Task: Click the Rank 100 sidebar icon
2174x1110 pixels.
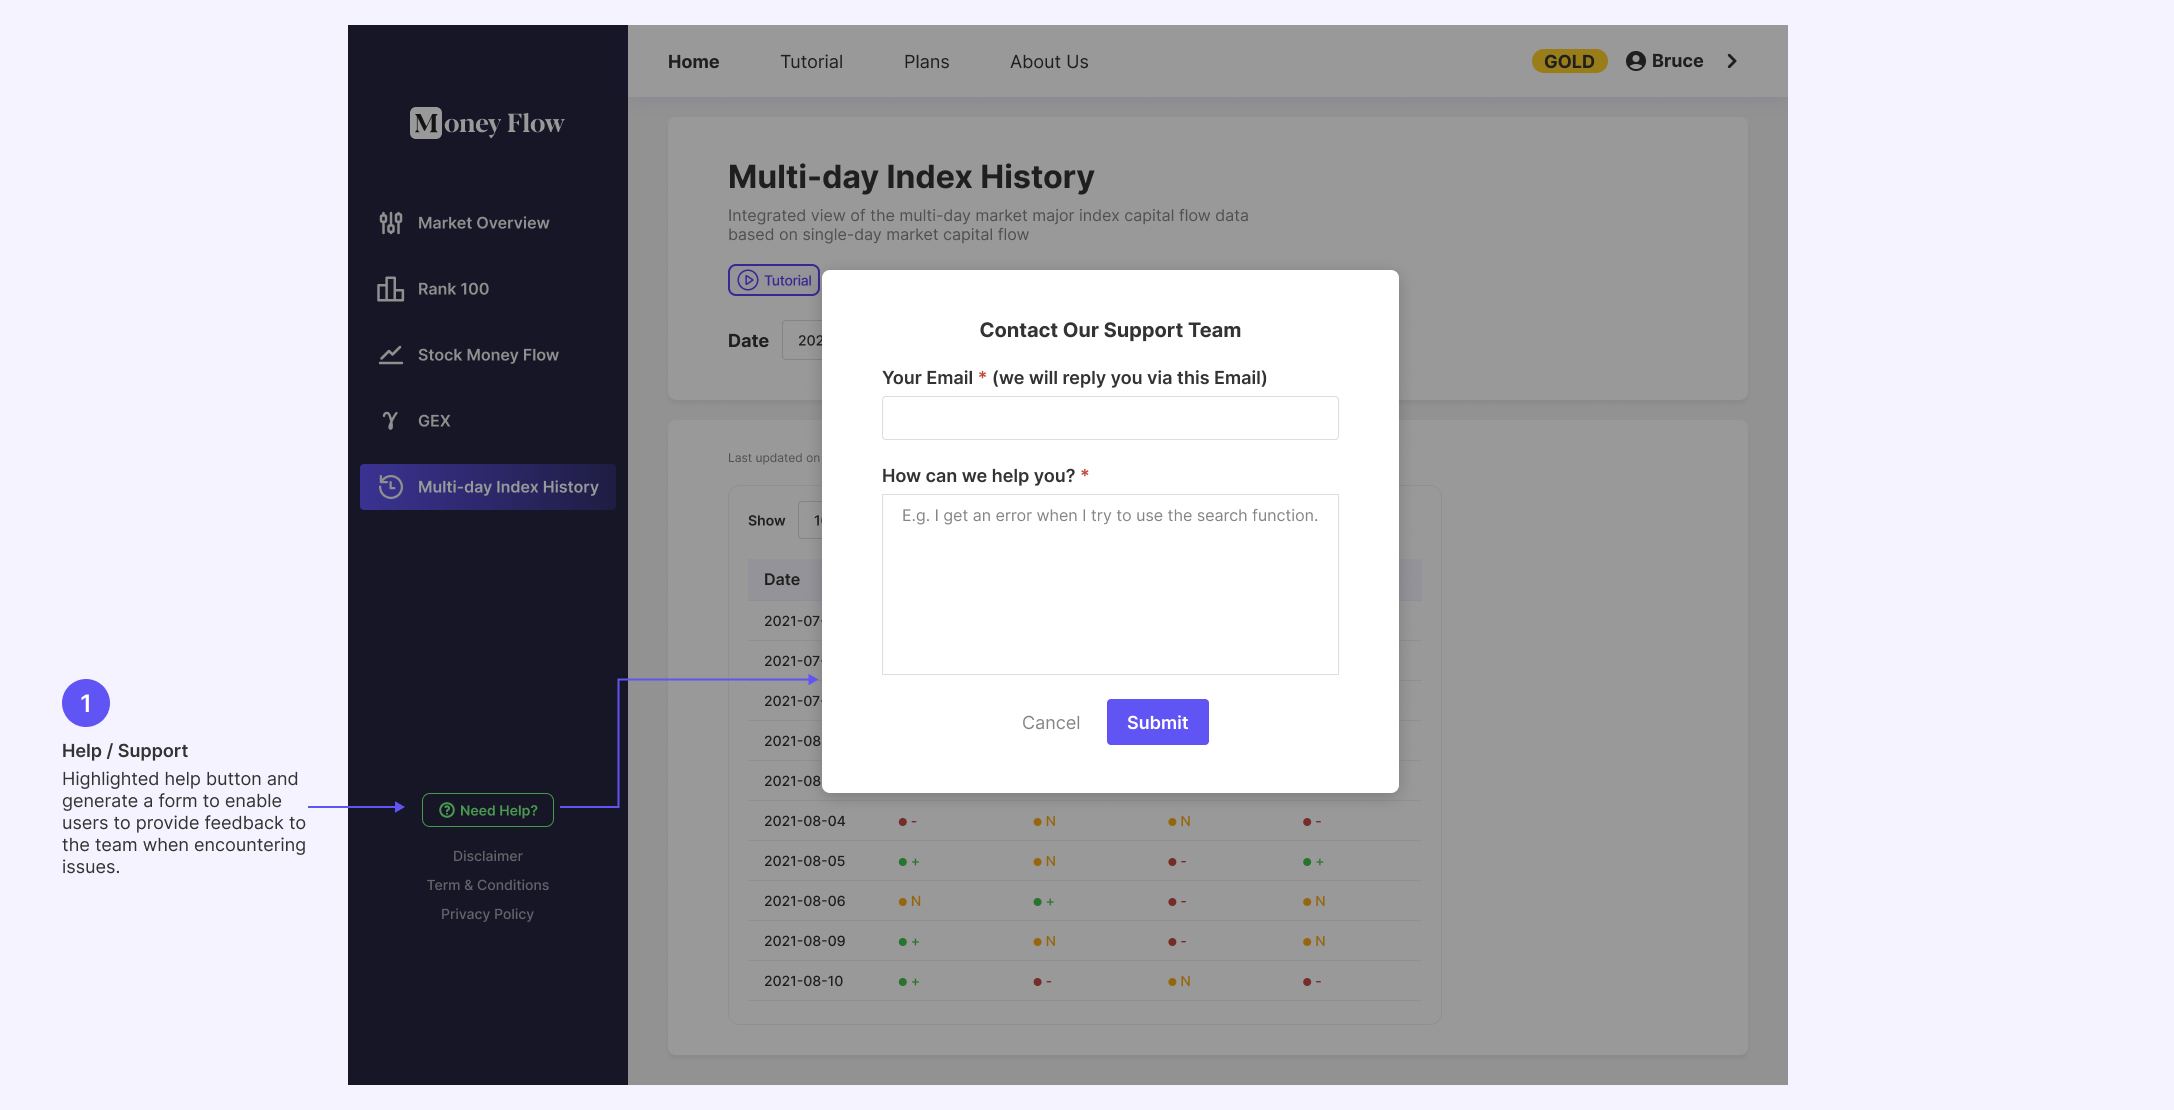Action: (389, 289)
